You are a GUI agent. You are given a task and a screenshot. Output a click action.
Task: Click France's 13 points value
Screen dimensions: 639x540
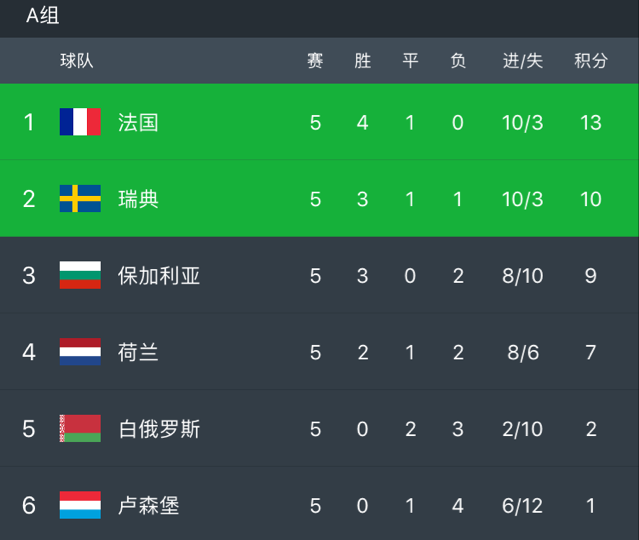pos(591,122)
